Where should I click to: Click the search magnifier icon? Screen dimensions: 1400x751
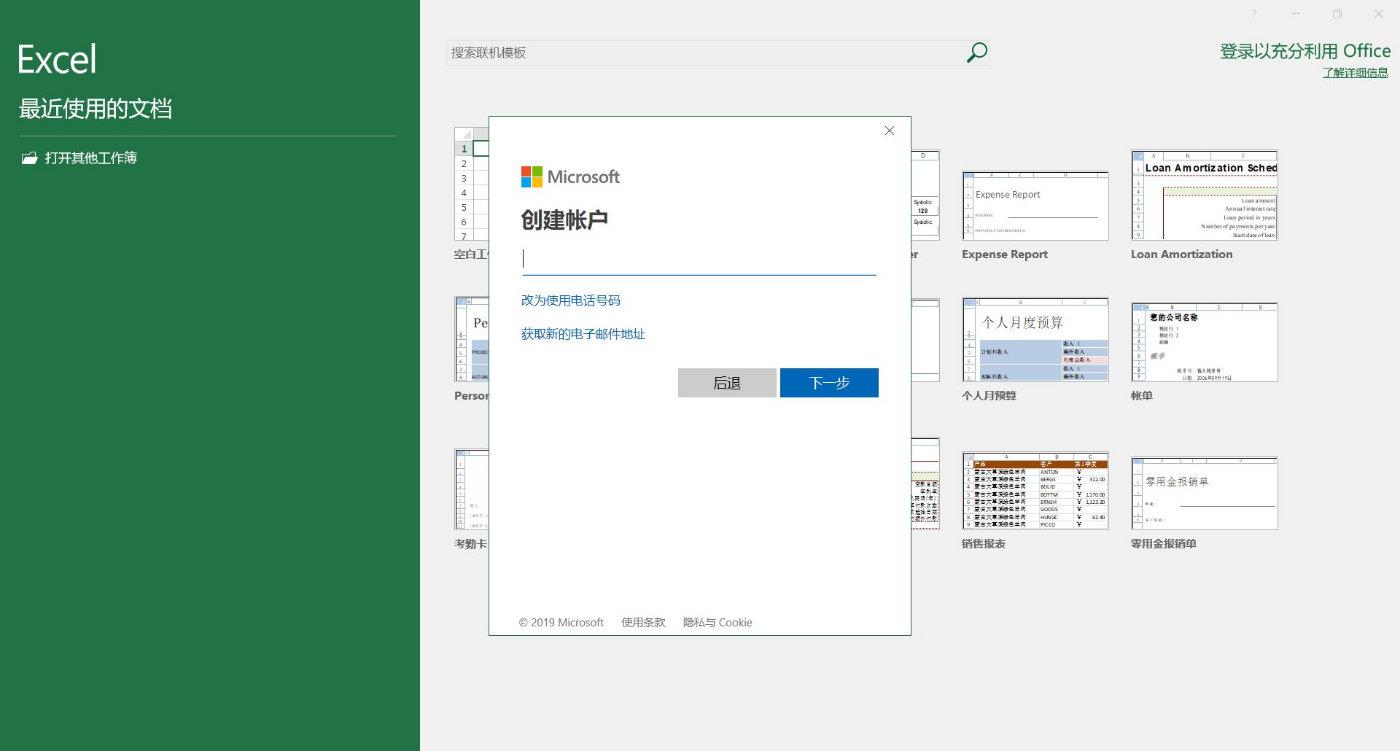(977, 52)
